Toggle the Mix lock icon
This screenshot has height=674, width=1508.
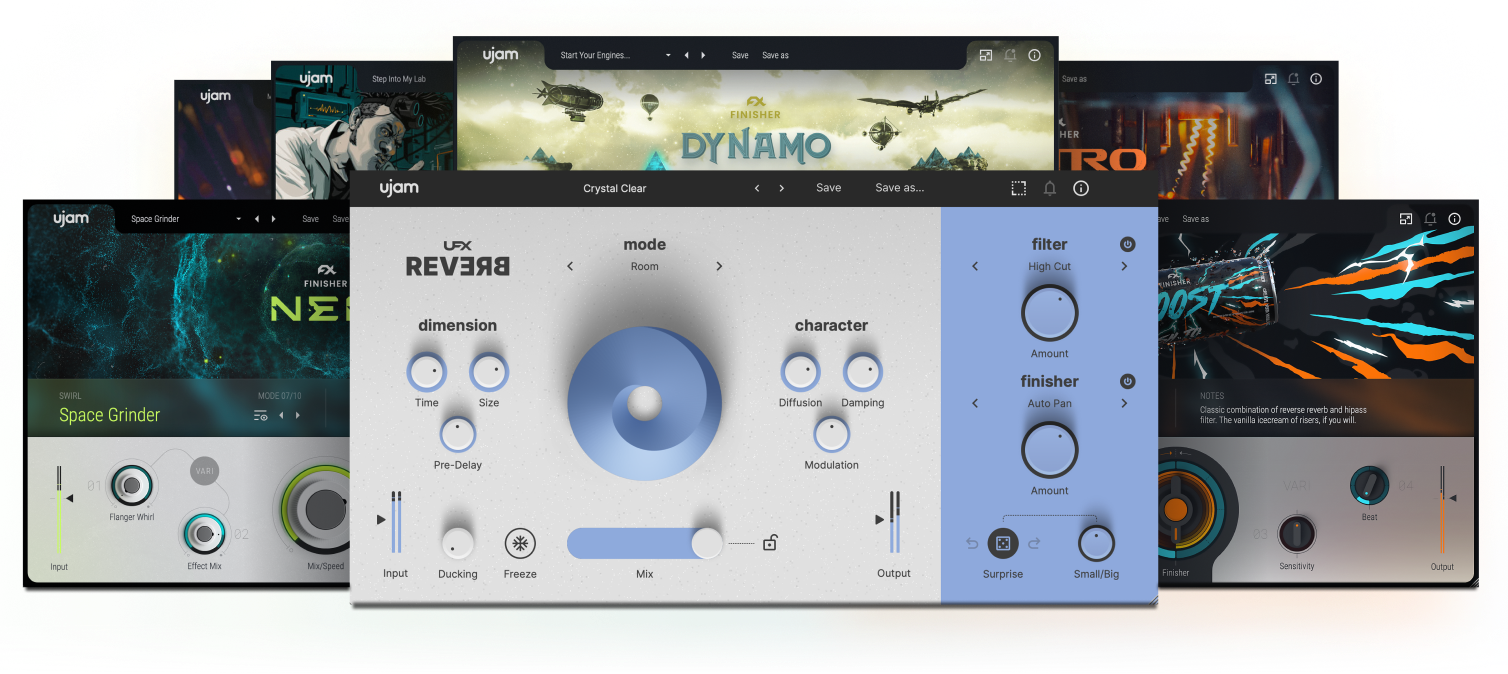[770, 543]
